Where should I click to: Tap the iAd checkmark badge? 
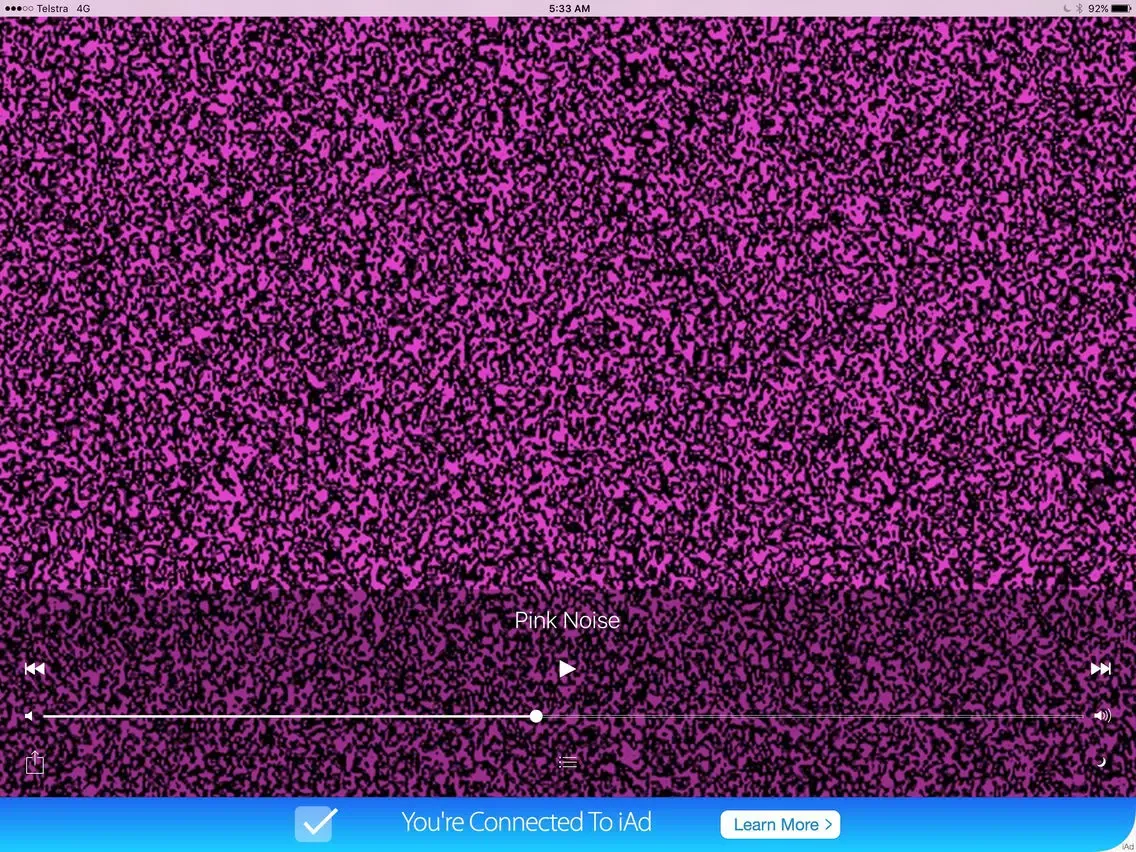(315, 824)
